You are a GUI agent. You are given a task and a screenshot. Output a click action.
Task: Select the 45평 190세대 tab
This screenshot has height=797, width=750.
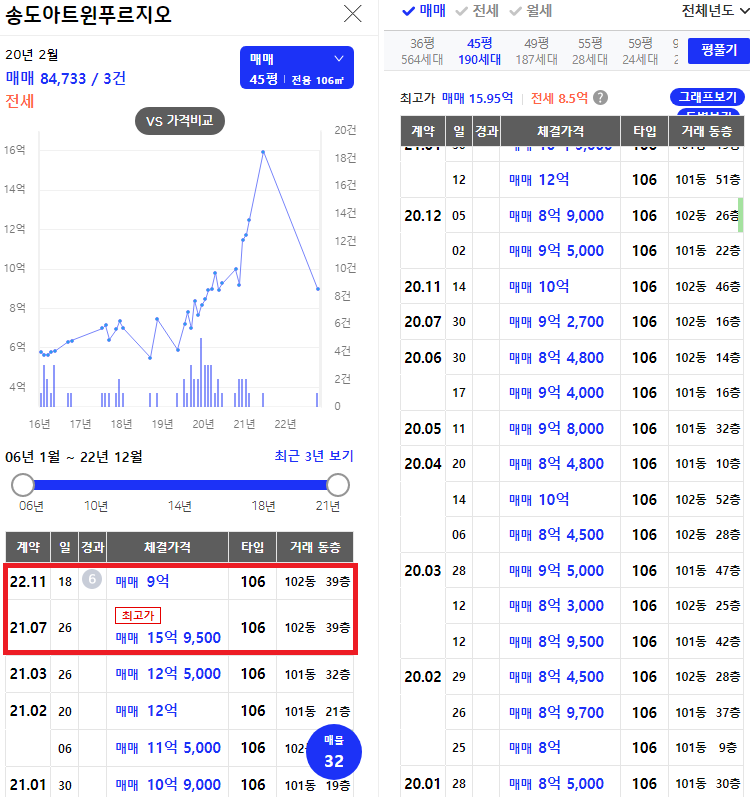pyautogui.click(x=479, y=51)
